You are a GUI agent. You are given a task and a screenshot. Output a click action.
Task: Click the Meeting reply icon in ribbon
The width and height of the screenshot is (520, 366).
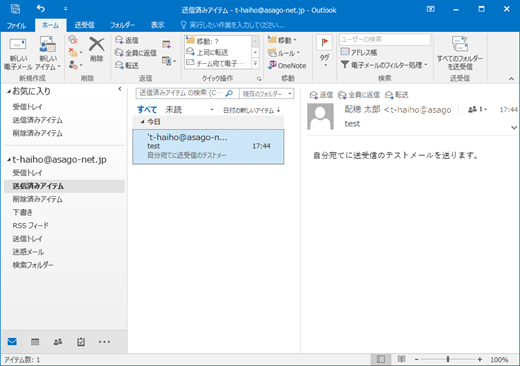tap(166, 44)
